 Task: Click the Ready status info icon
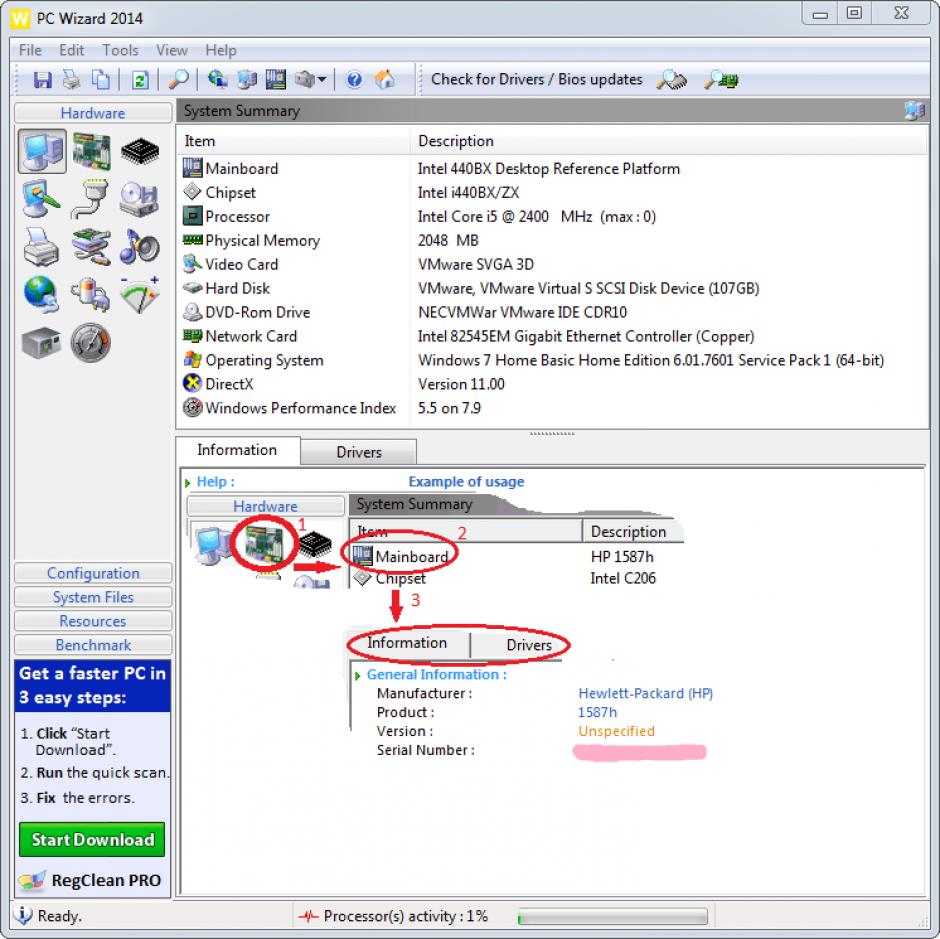tap(23, 915)
